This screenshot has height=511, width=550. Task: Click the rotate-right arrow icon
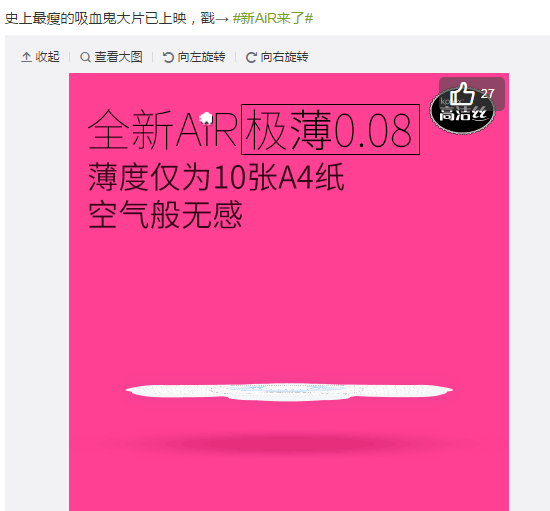point(251,57)
